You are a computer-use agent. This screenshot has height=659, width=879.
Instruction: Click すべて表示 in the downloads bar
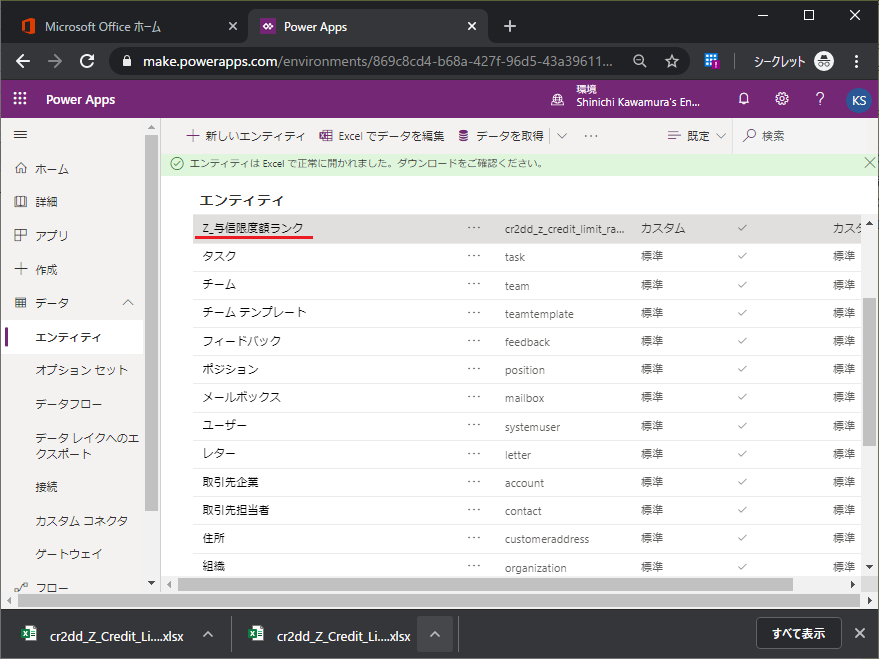[798, 633]
